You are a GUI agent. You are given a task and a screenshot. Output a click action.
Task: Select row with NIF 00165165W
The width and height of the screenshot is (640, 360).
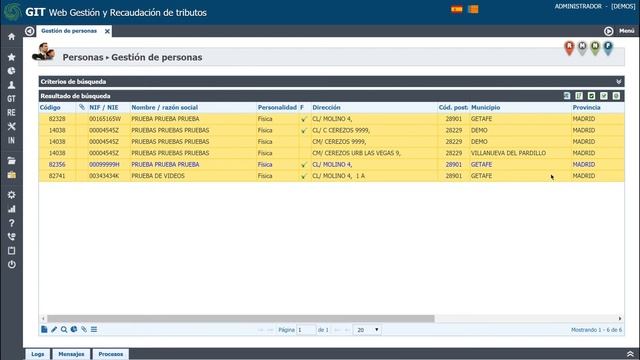pos(331,119)
